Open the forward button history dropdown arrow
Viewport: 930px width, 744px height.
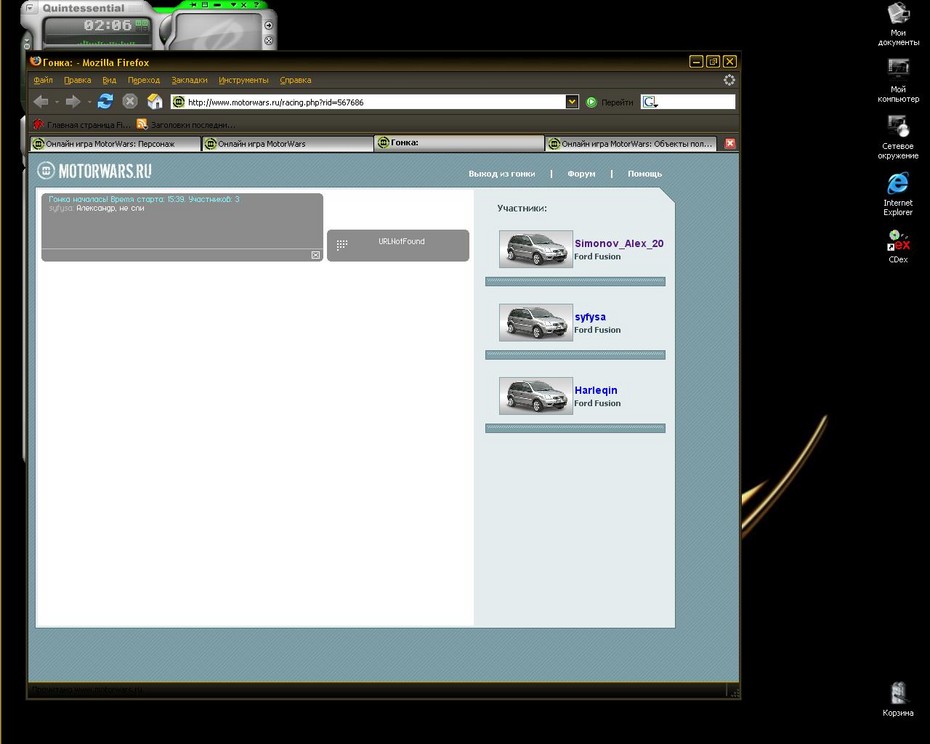[x=89, y=102]
